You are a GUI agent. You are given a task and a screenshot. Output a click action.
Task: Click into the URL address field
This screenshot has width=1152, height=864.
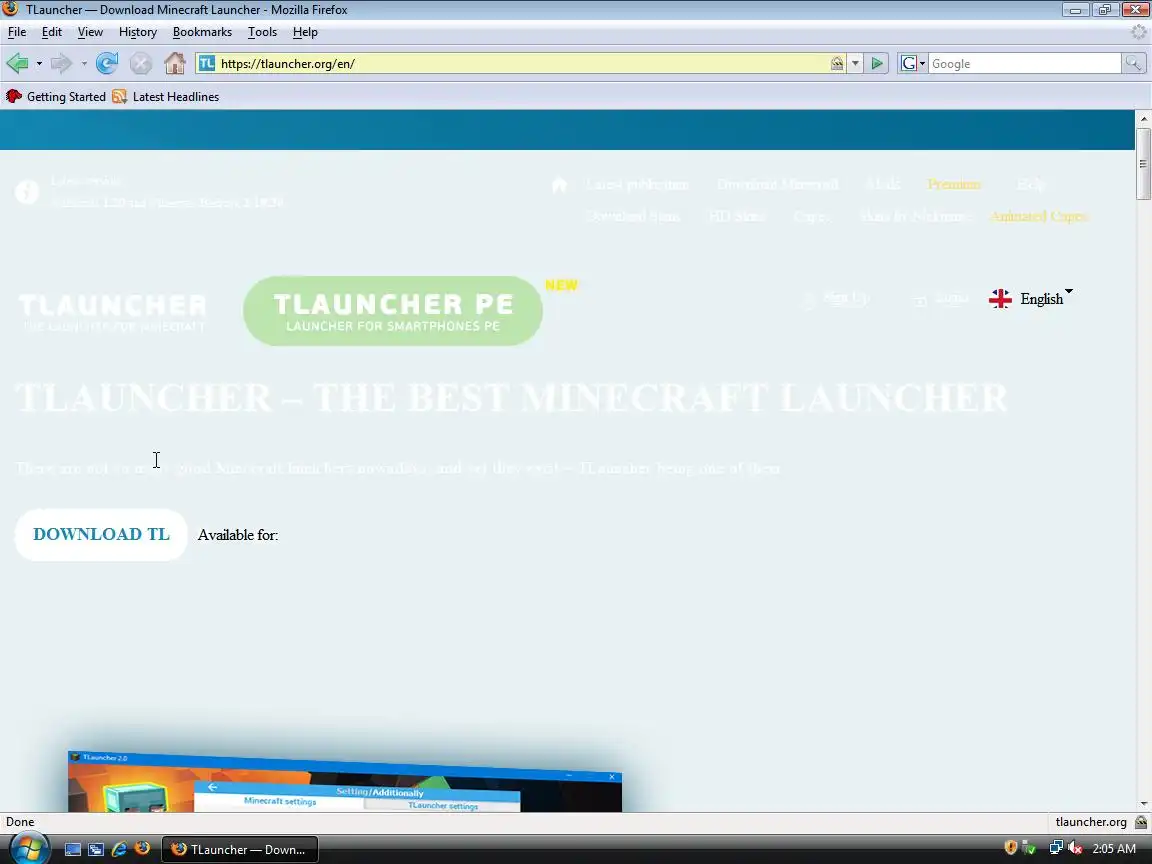coord(522,64)
